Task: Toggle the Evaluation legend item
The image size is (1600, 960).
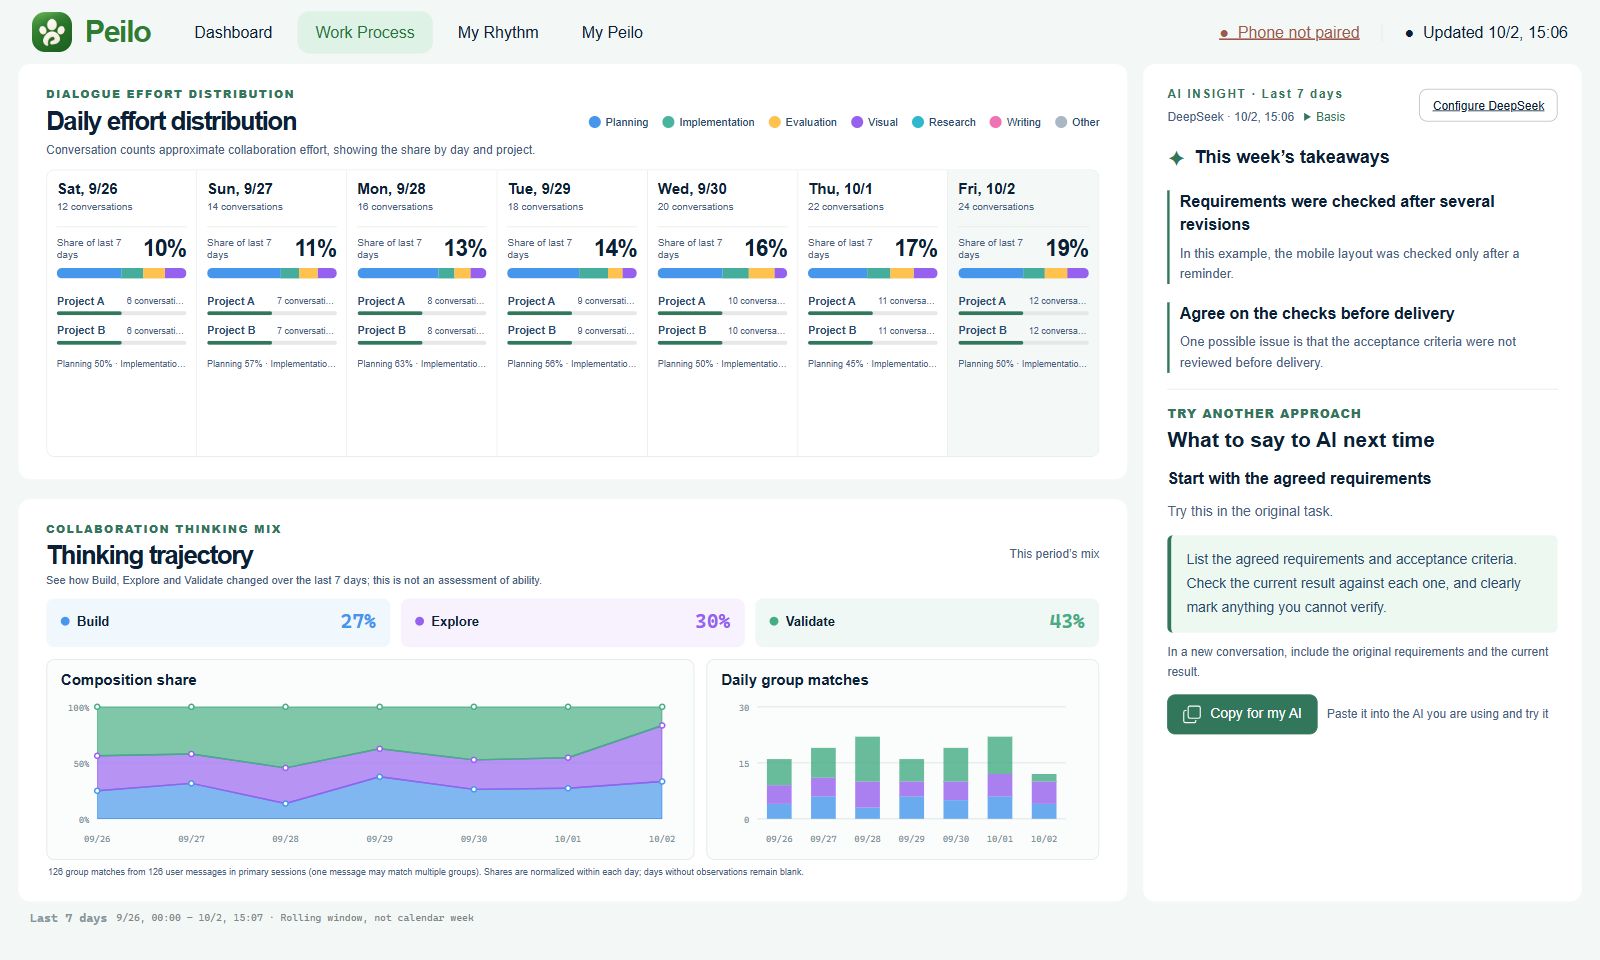Action: pyautogui.click(x=802, y=122)
